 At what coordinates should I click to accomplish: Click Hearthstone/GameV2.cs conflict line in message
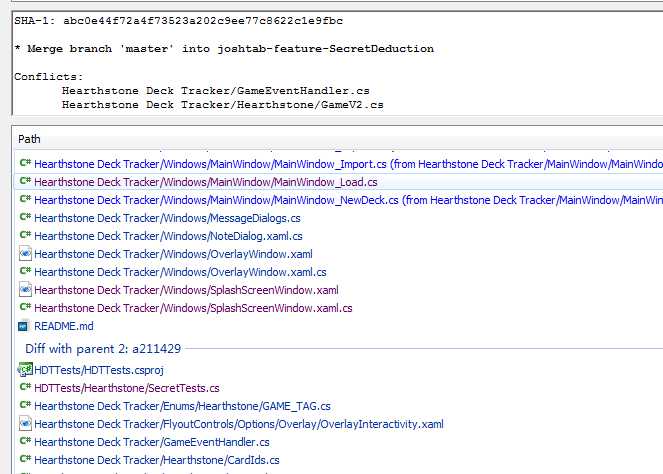coord(222,104)
